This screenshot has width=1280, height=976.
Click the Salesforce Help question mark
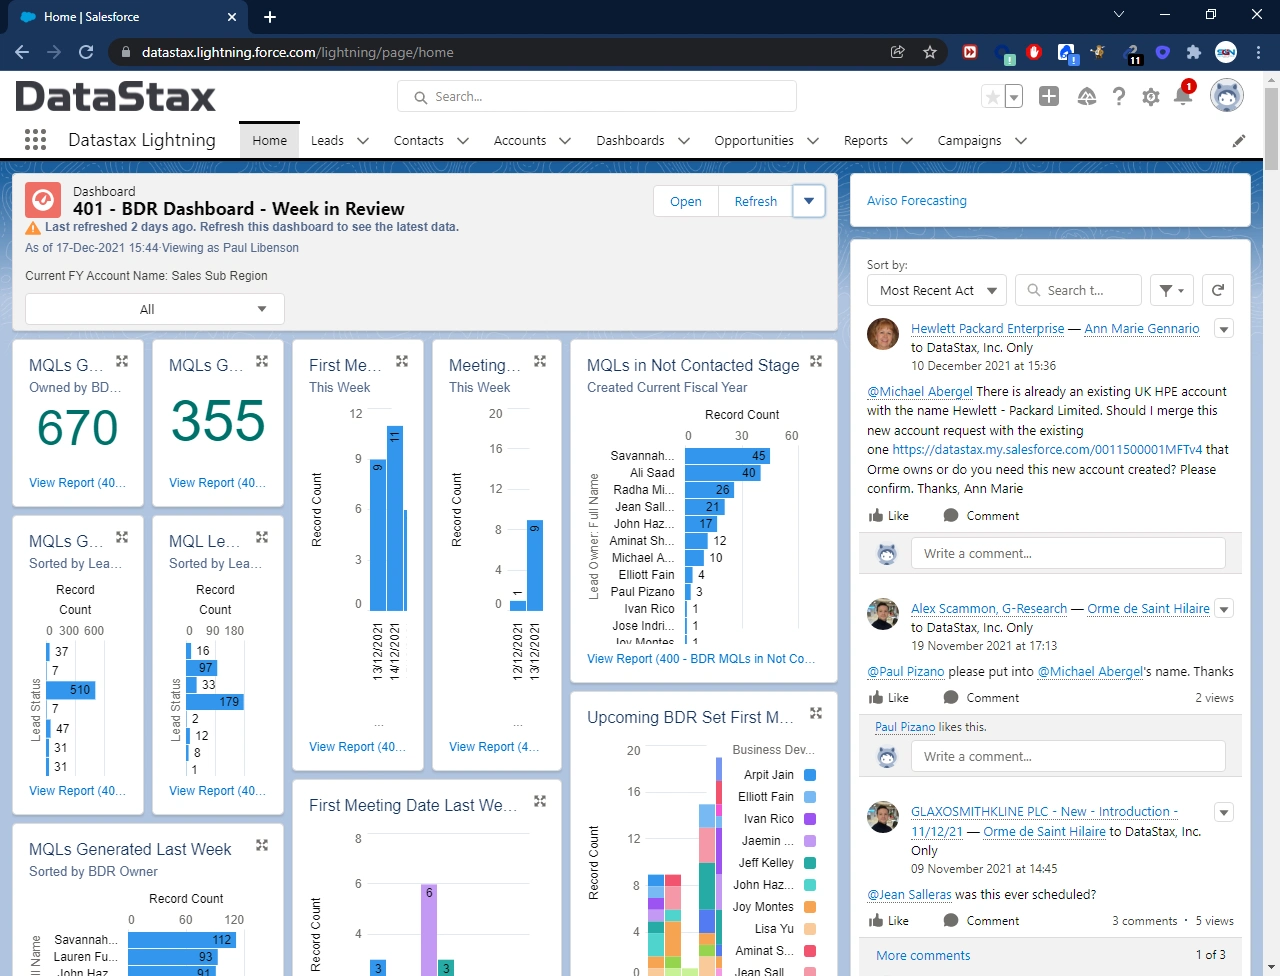tap(1119, 96)
